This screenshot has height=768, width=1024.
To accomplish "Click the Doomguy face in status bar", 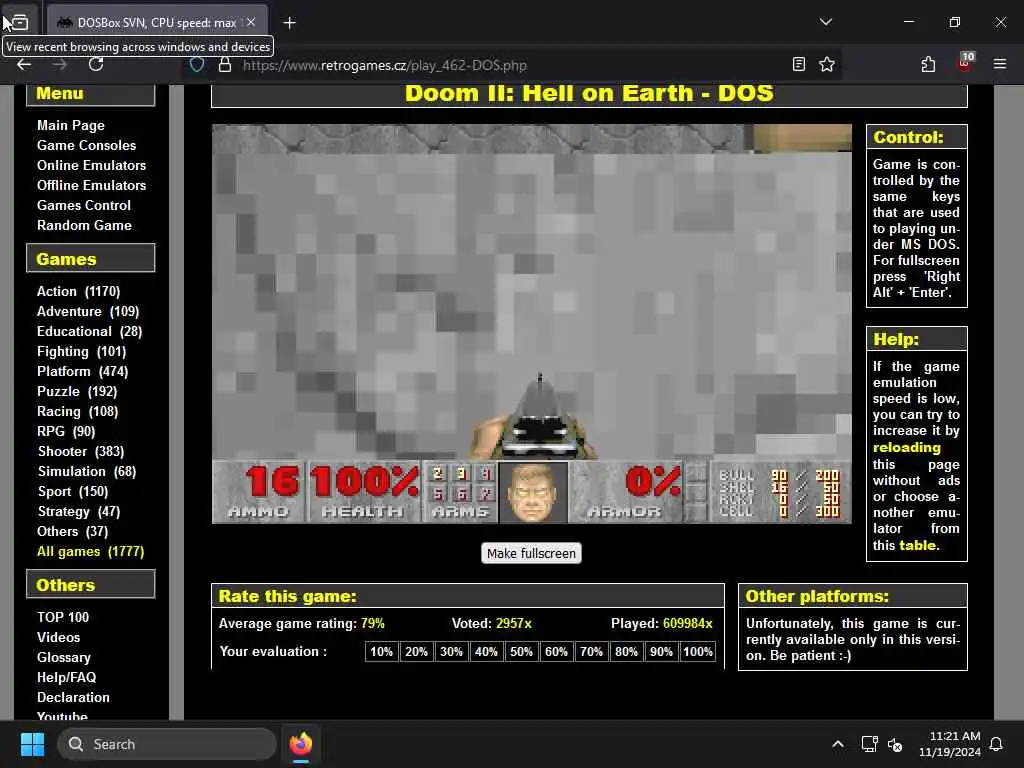I will click(533, 492).
